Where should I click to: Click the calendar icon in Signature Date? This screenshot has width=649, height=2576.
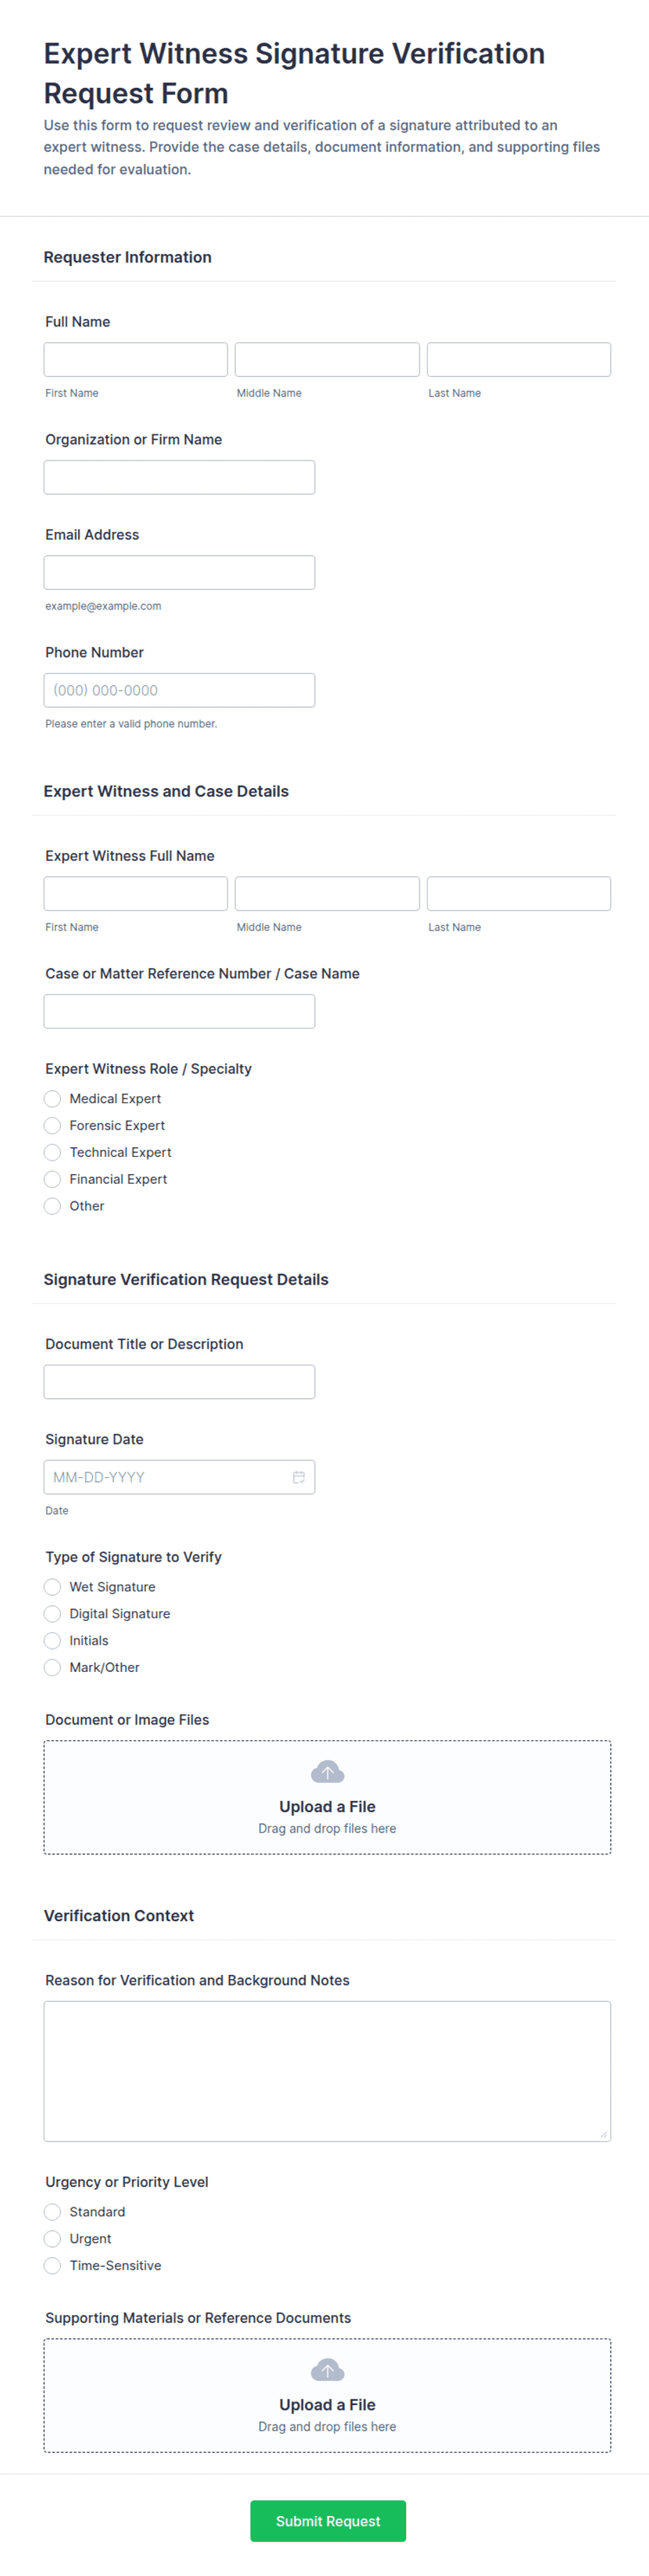[x=298, y=1477]
